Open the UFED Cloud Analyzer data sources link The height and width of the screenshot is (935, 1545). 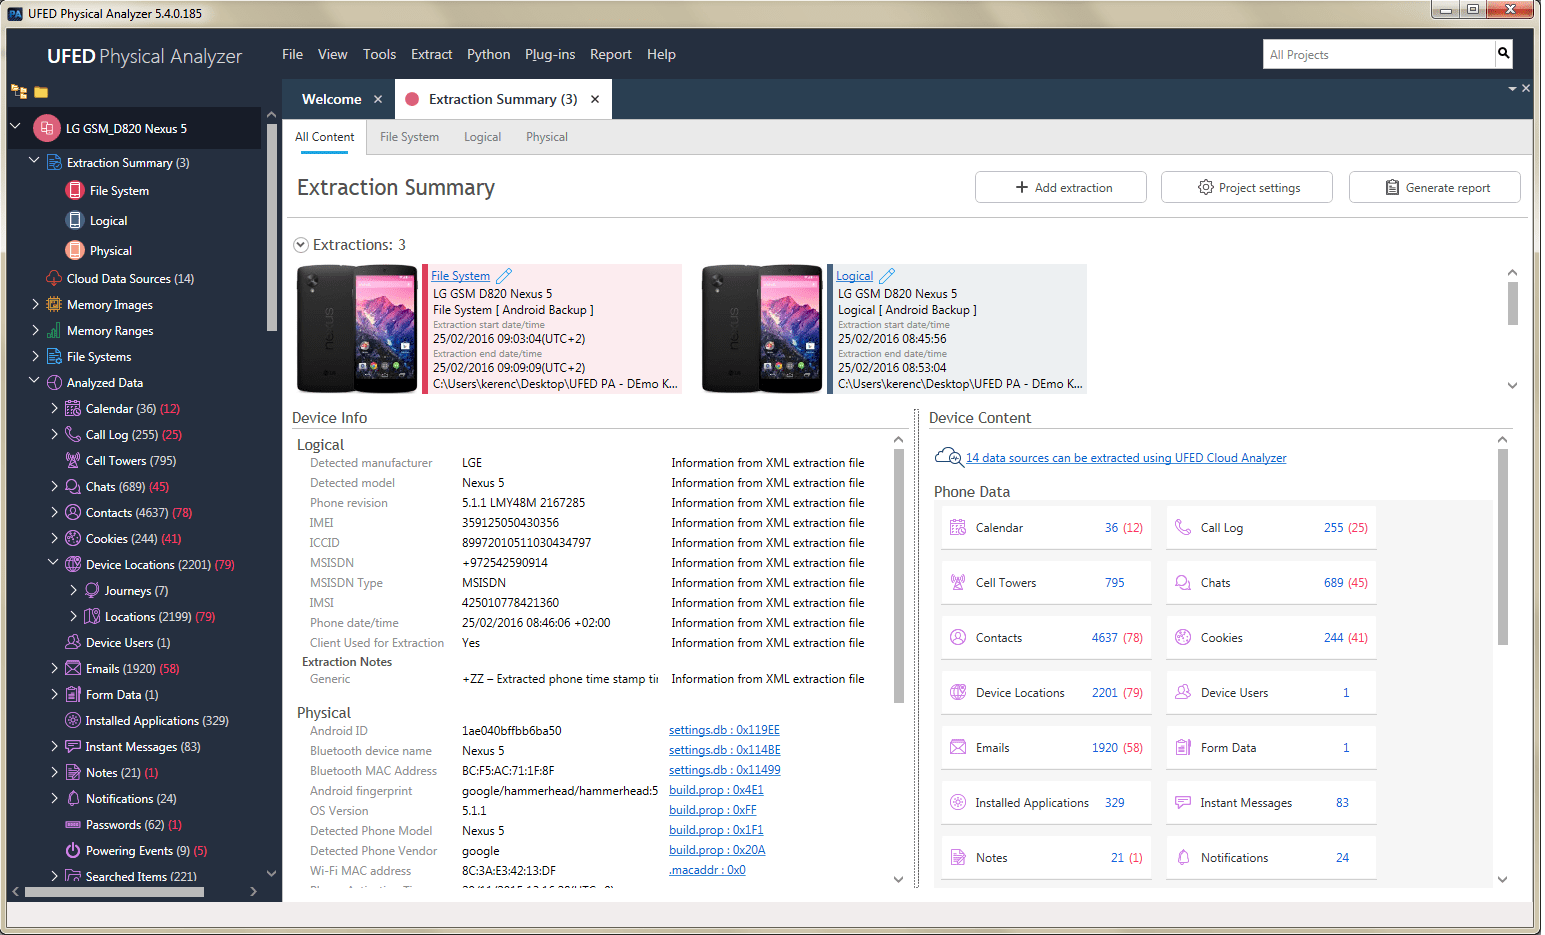coord(1125,458)
